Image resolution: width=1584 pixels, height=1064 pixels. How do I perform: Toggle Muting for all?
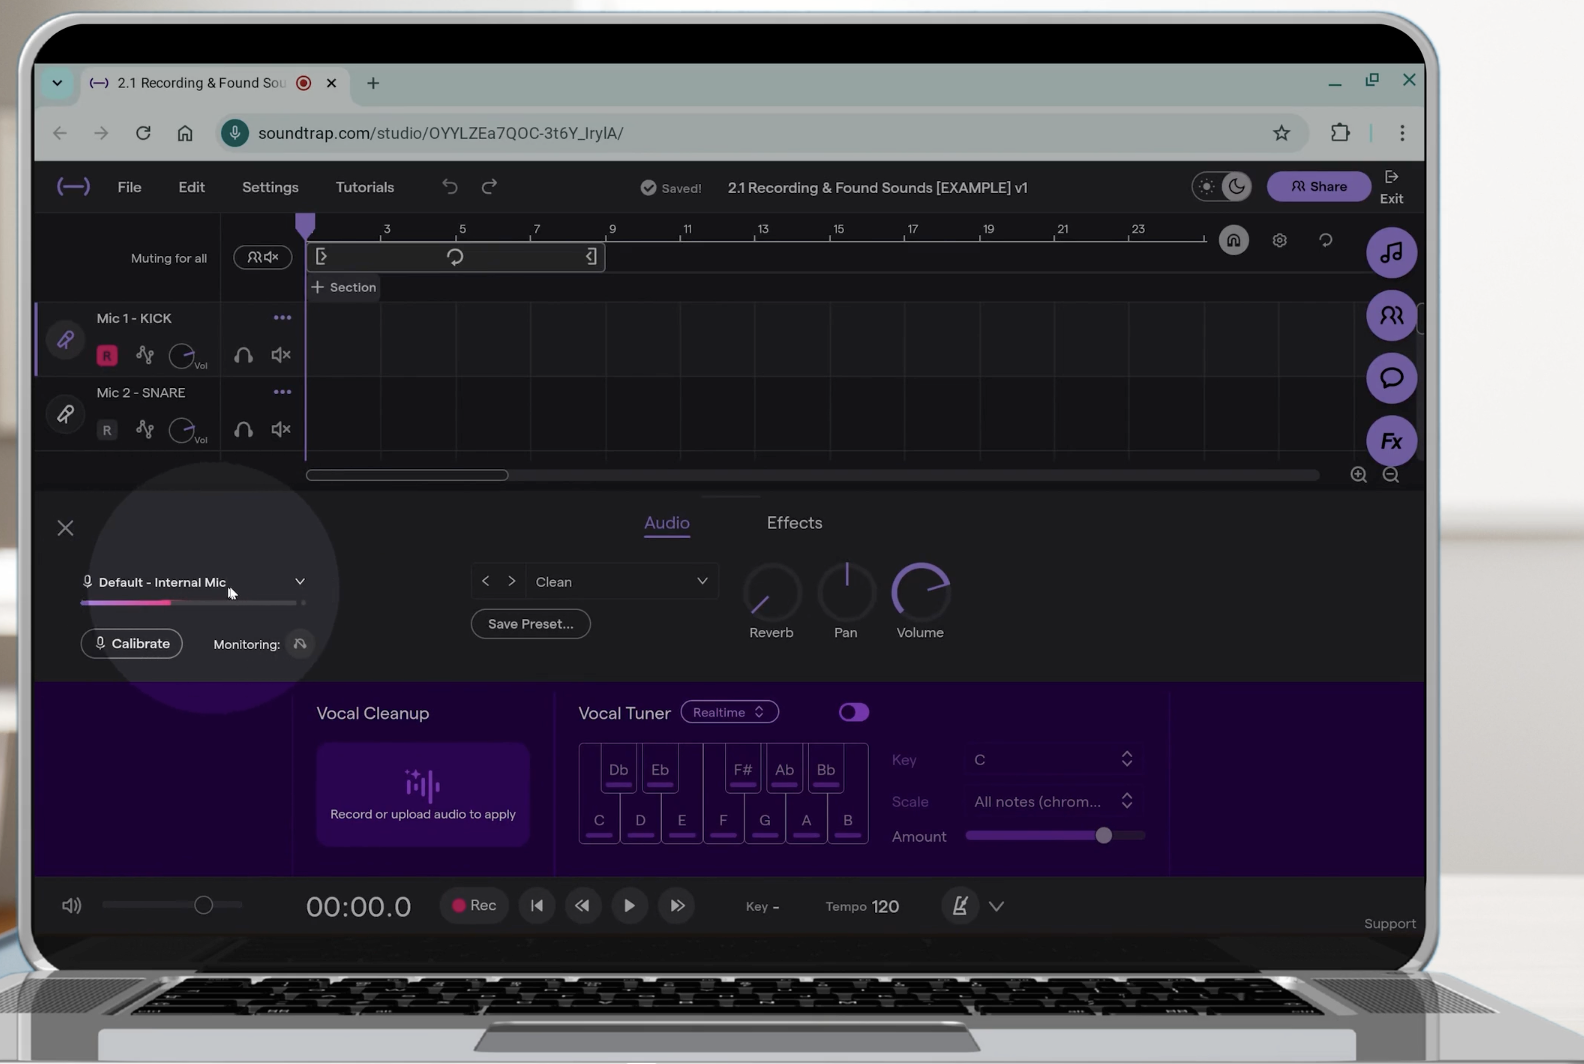coord(263,258)
